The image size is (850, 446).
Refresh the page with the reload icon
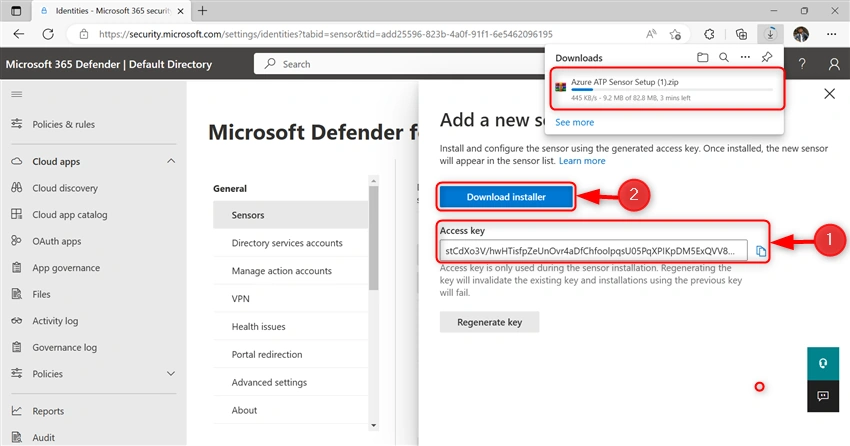48,34
